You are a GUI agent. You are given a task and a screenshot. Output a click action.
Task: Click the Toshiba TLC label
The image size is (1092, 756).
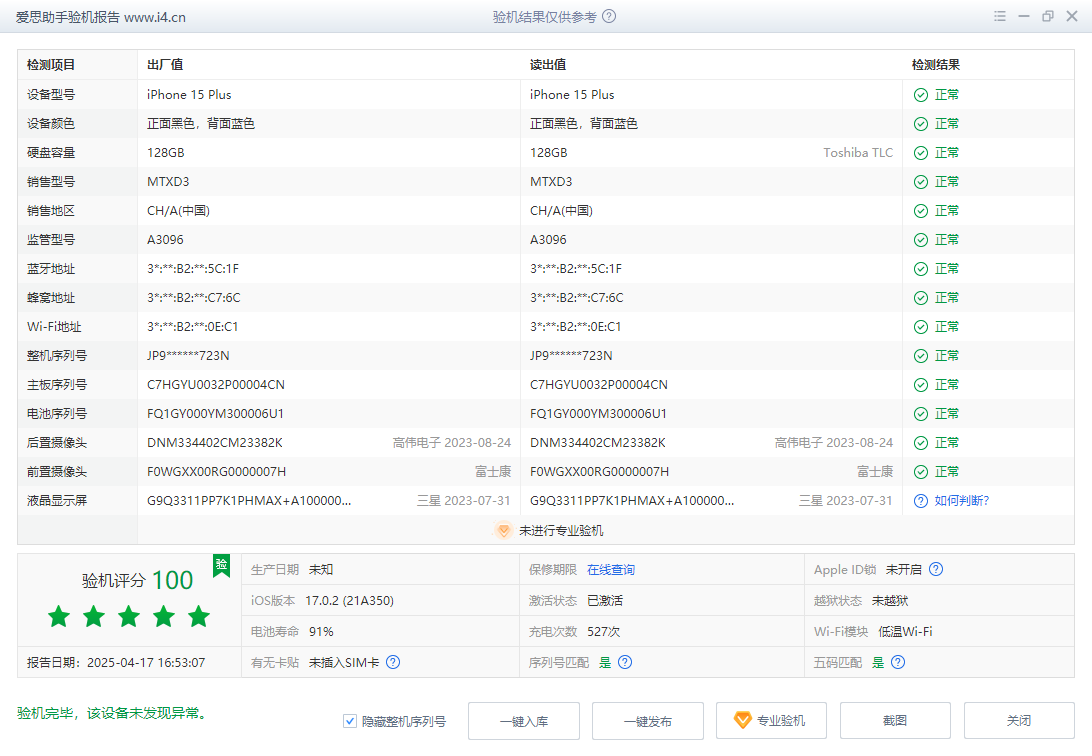[x=858, y=152]
